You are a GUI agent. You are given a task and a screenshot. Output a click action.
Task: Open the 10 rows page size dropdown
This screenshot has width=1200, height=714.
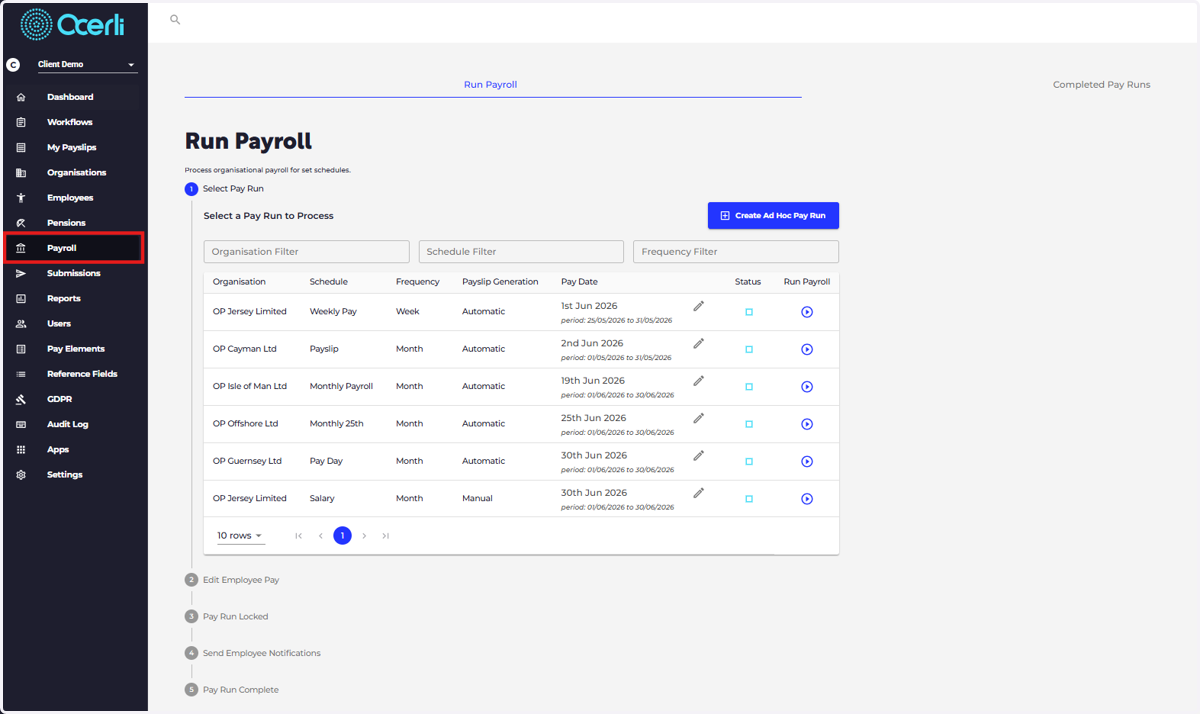(x=240, y=536)
